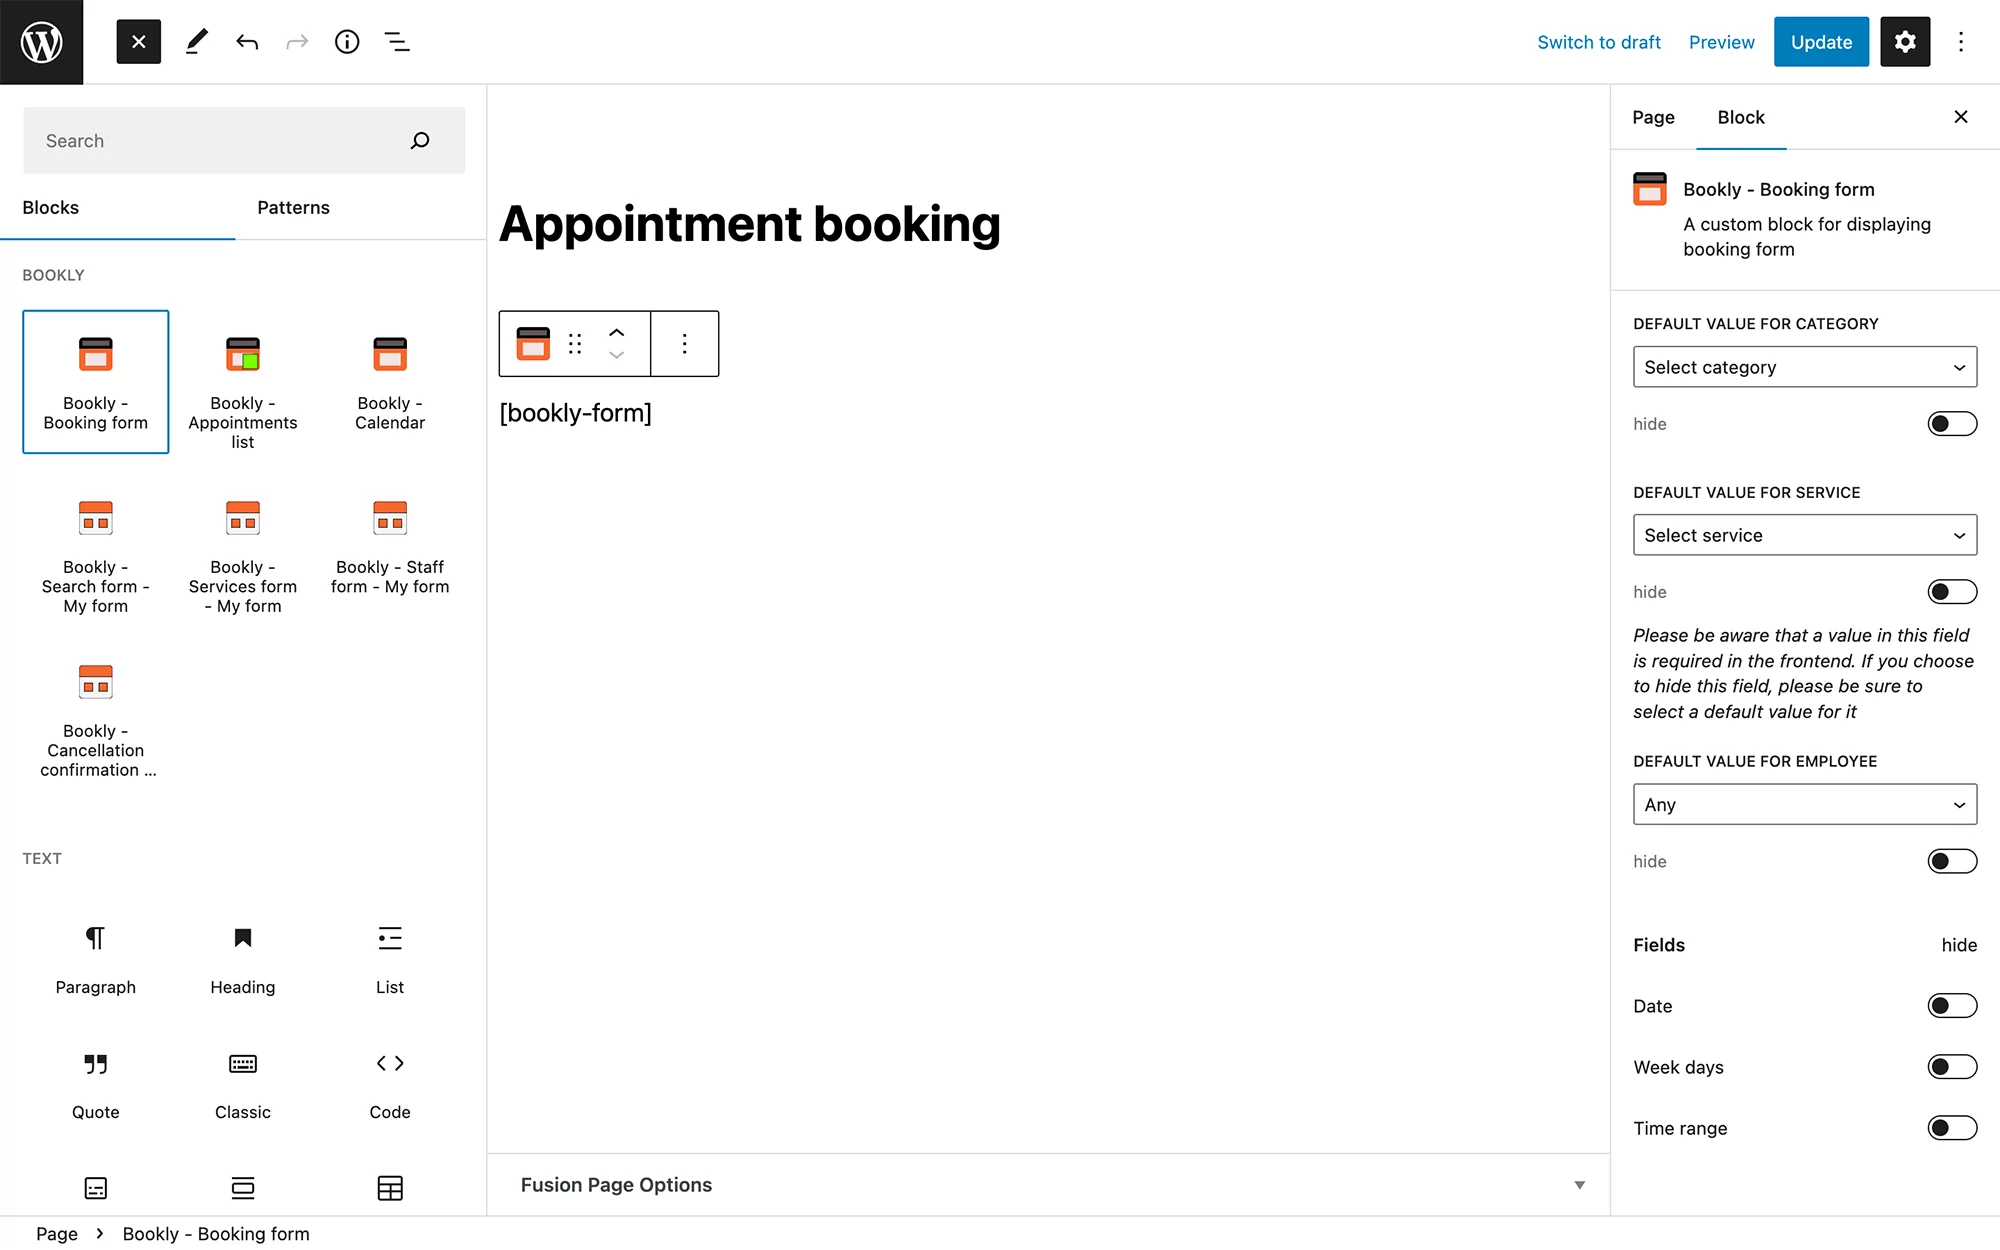Insert the Bookly - Booking form block
Screen dimensions: 2000x1250
(x=96, y=382)
